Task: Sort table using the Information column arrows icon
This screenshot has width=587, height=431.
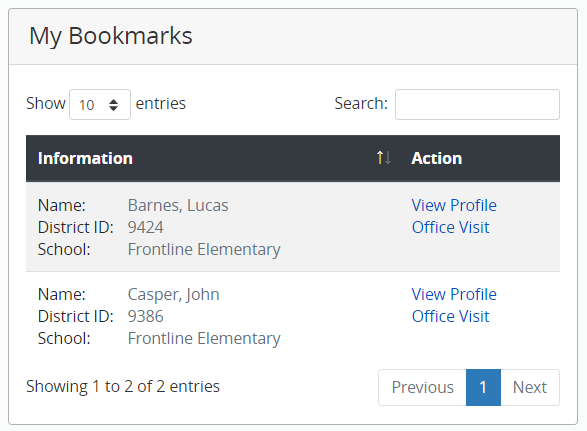Action: click(x=384, y=158)
